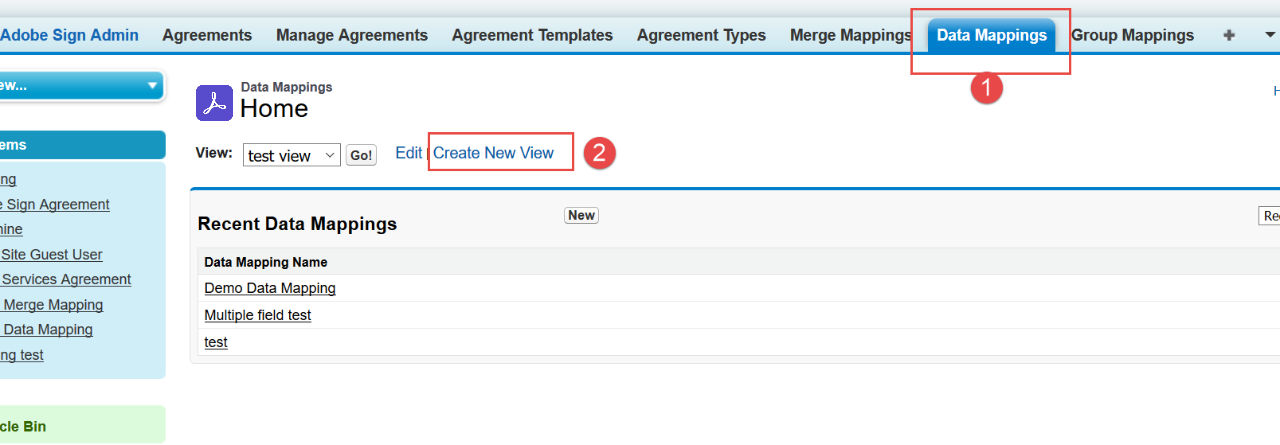Open the Multiple field test record
This screenshot has width=1280, height=445.
[x=258, y=315]
